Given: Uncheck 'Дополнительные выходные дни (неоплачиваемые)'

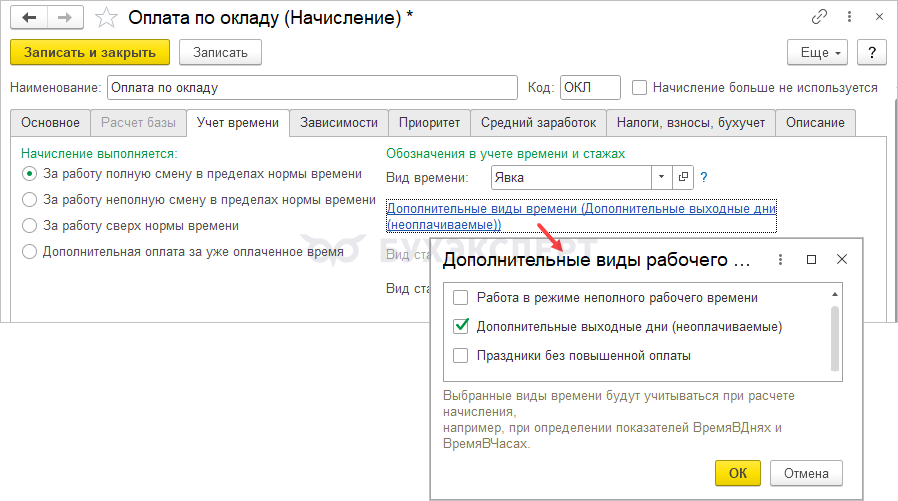Looking at the screenshot, I should 461,326.
